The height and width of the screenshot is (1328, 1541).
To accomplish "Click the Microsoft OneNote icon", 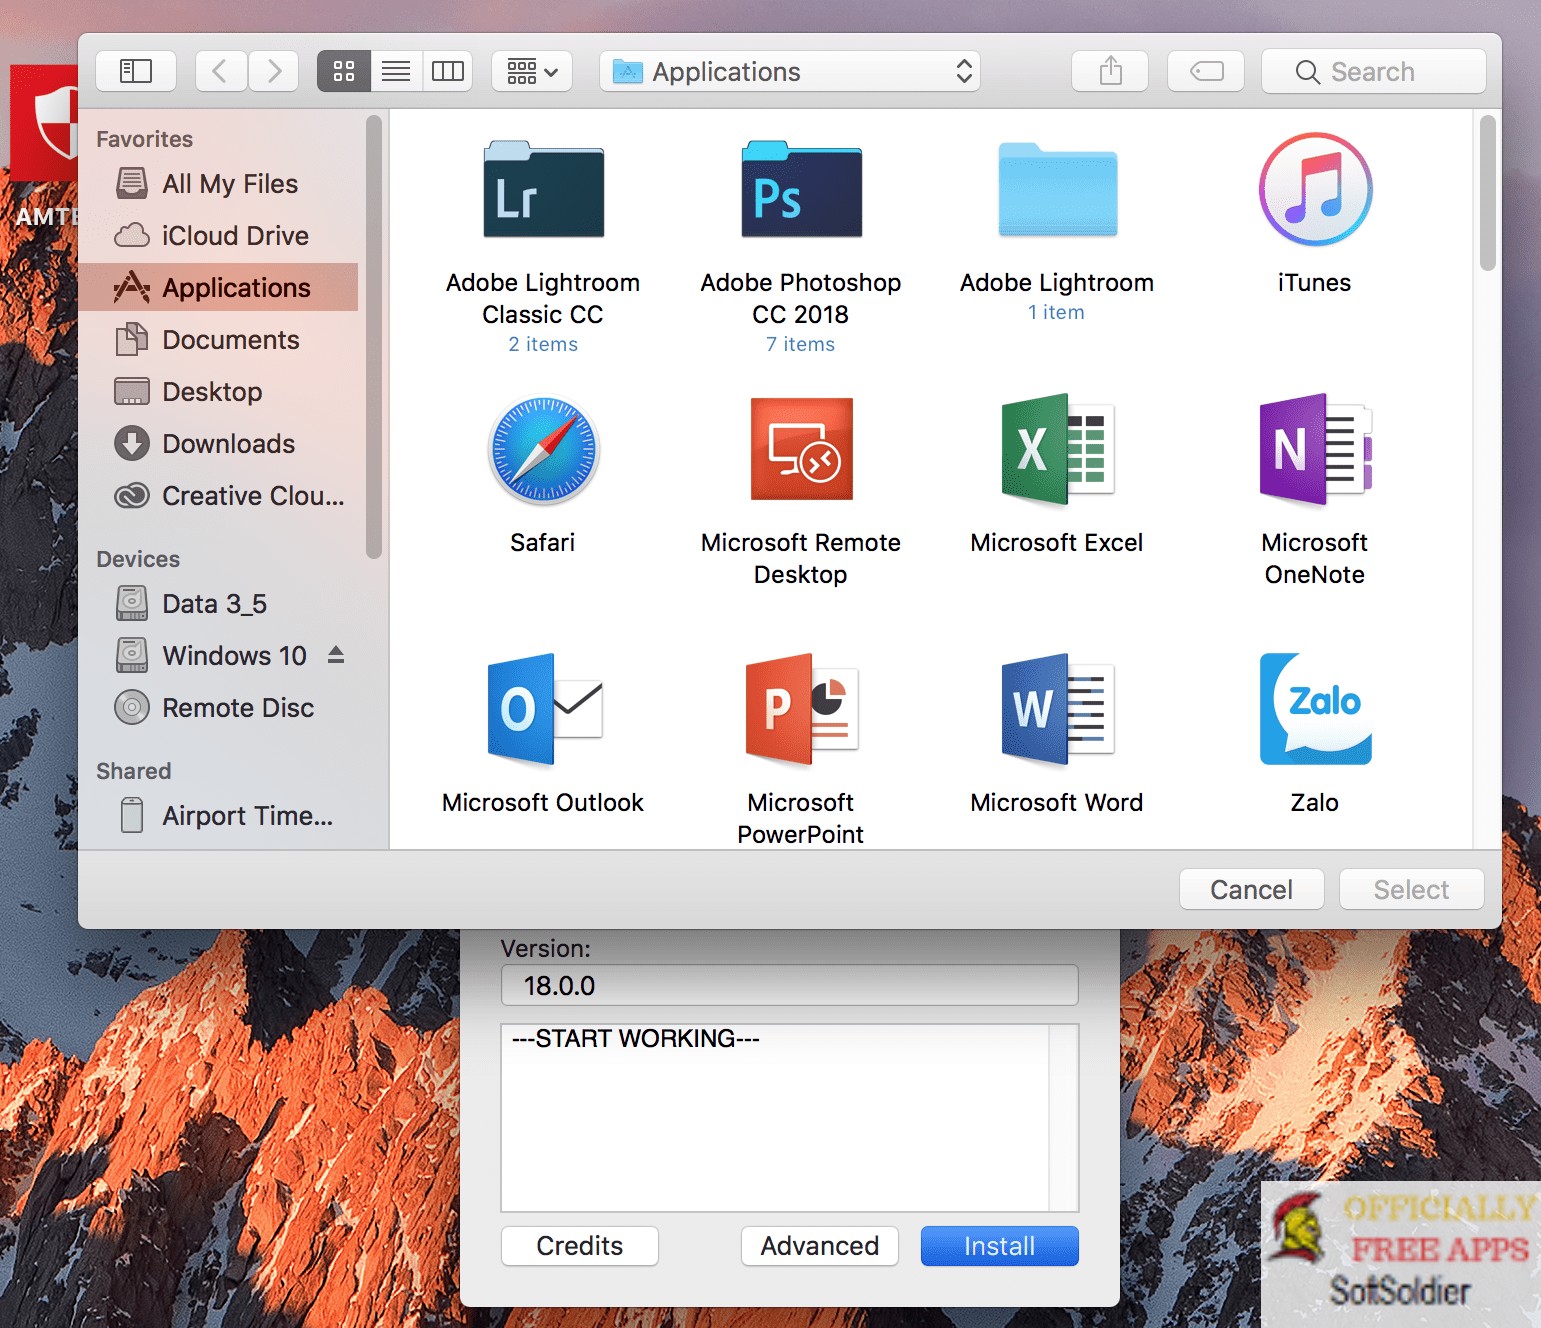I will pos(1314,450).
